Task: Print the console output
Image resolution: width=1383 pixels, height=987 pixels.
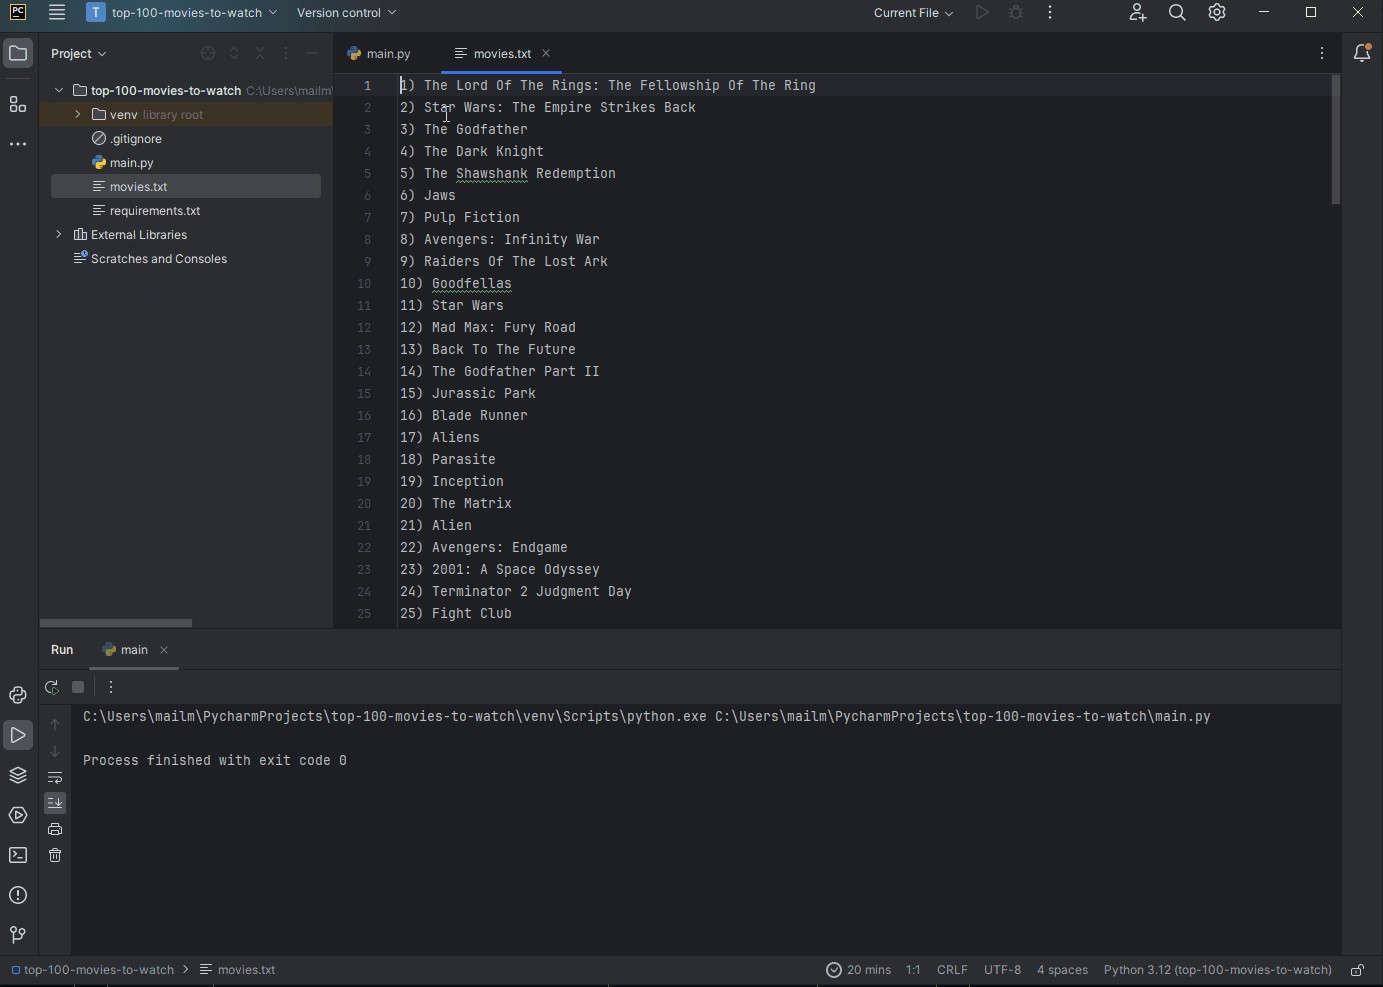Action: 55,830
